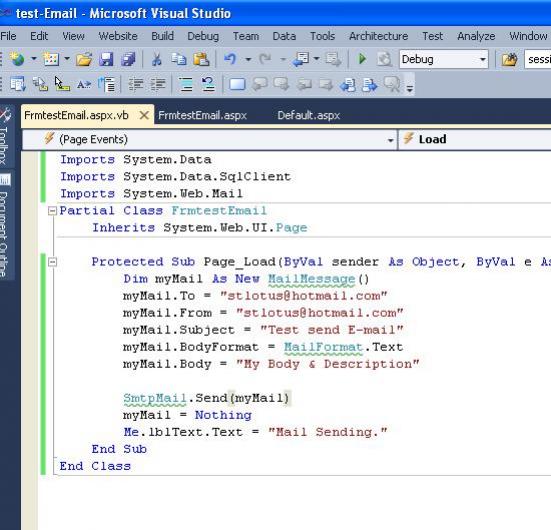This screenshot has height=530, width=551.
Task: Click the Navigate Backward icon
Action: point(300,59)
